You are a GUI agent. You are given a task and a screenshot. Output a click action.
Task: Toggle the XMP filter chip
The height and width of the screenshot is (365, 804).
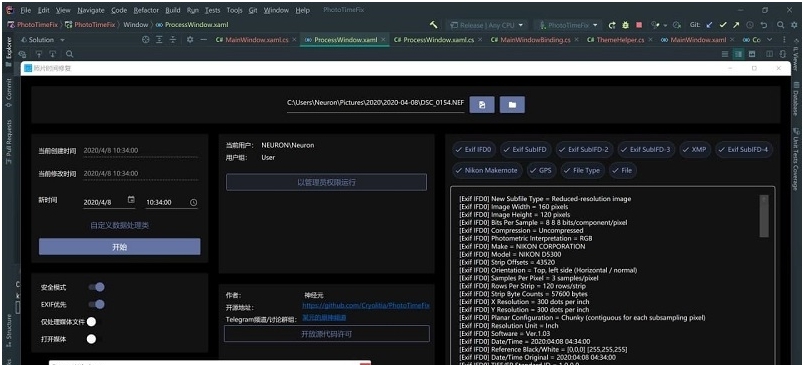point(695,150)
